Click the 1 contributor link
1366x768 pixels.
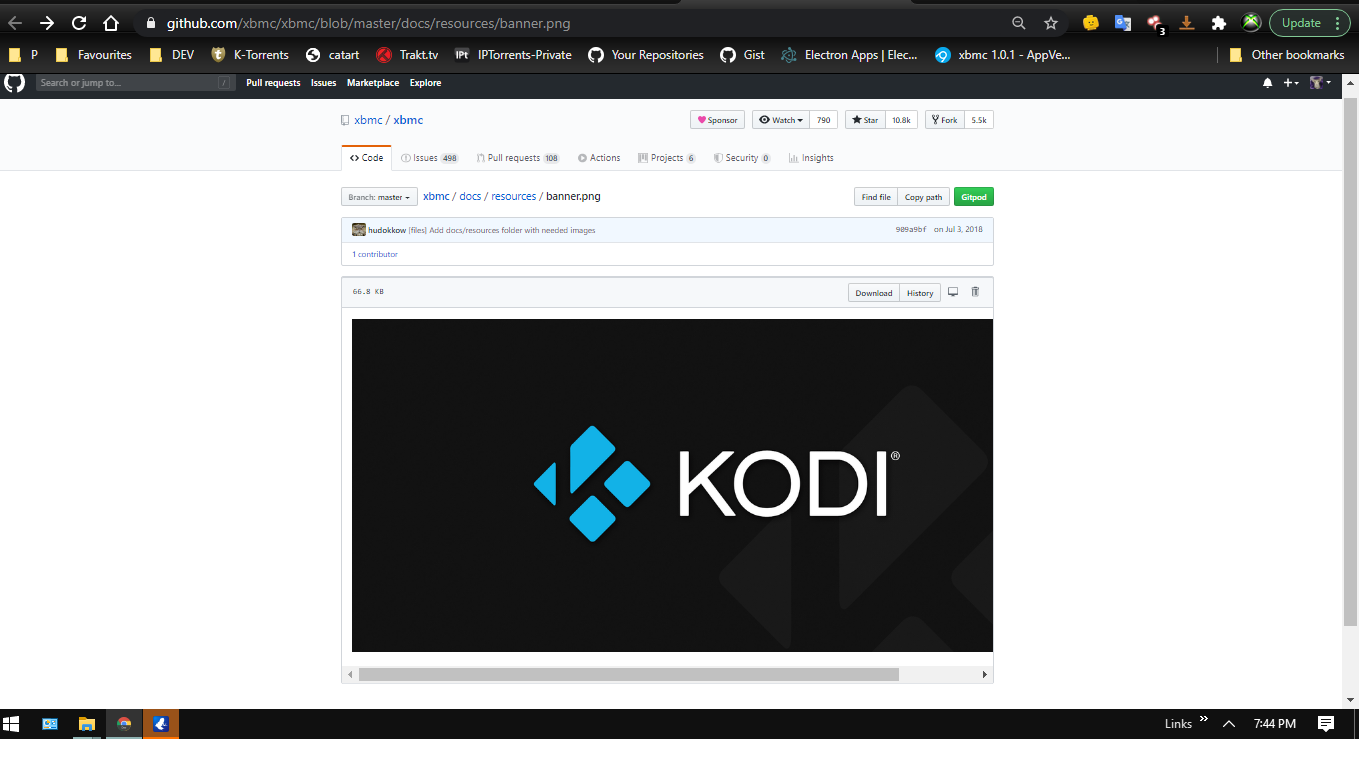[x=375, y=254]
